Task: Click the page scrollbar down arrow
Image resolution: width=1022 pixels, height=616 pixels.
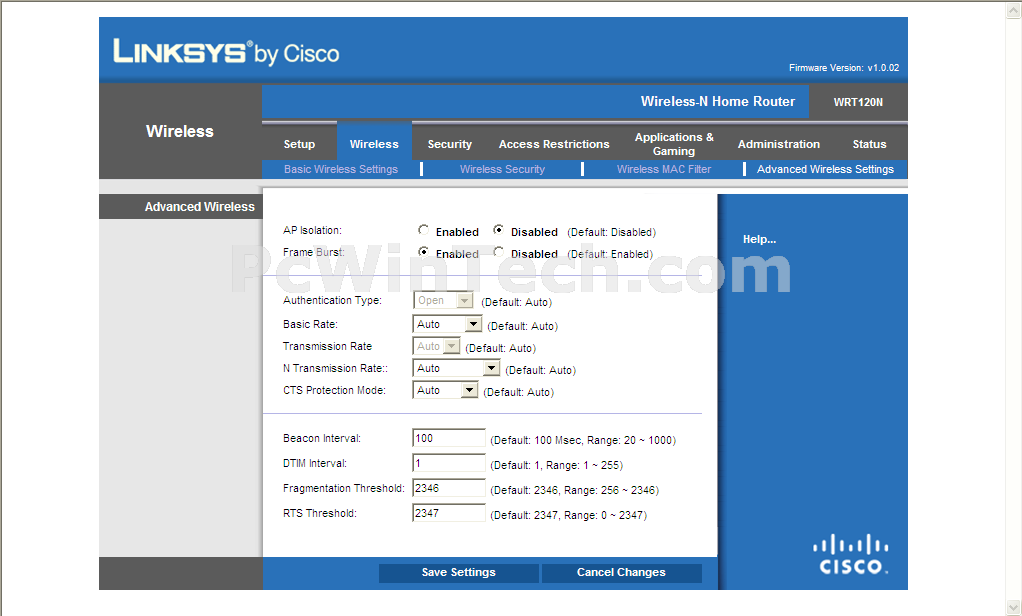Action: pos(1014,607)
